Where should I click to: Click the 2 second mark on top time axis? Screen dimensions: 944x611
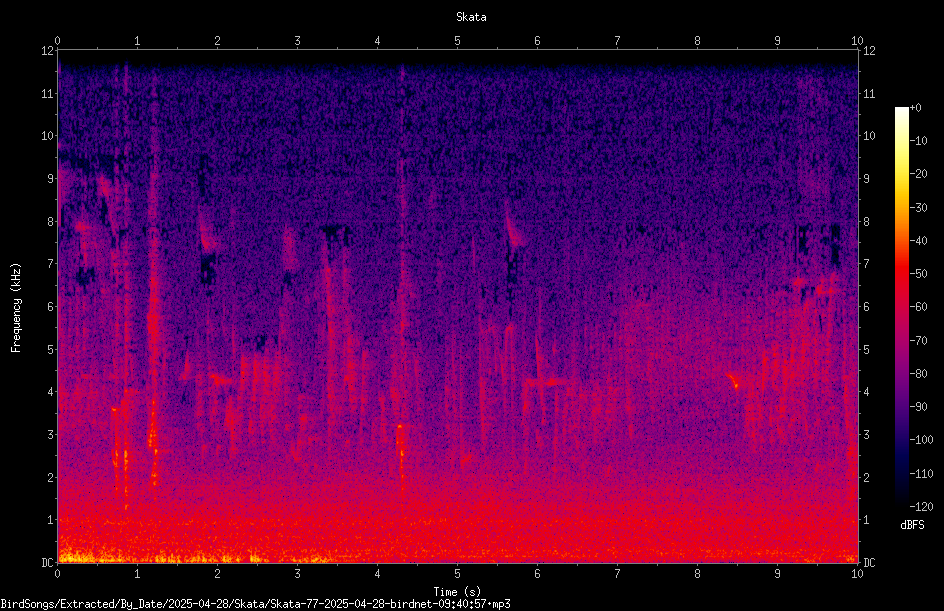click(x=217, y=41)
